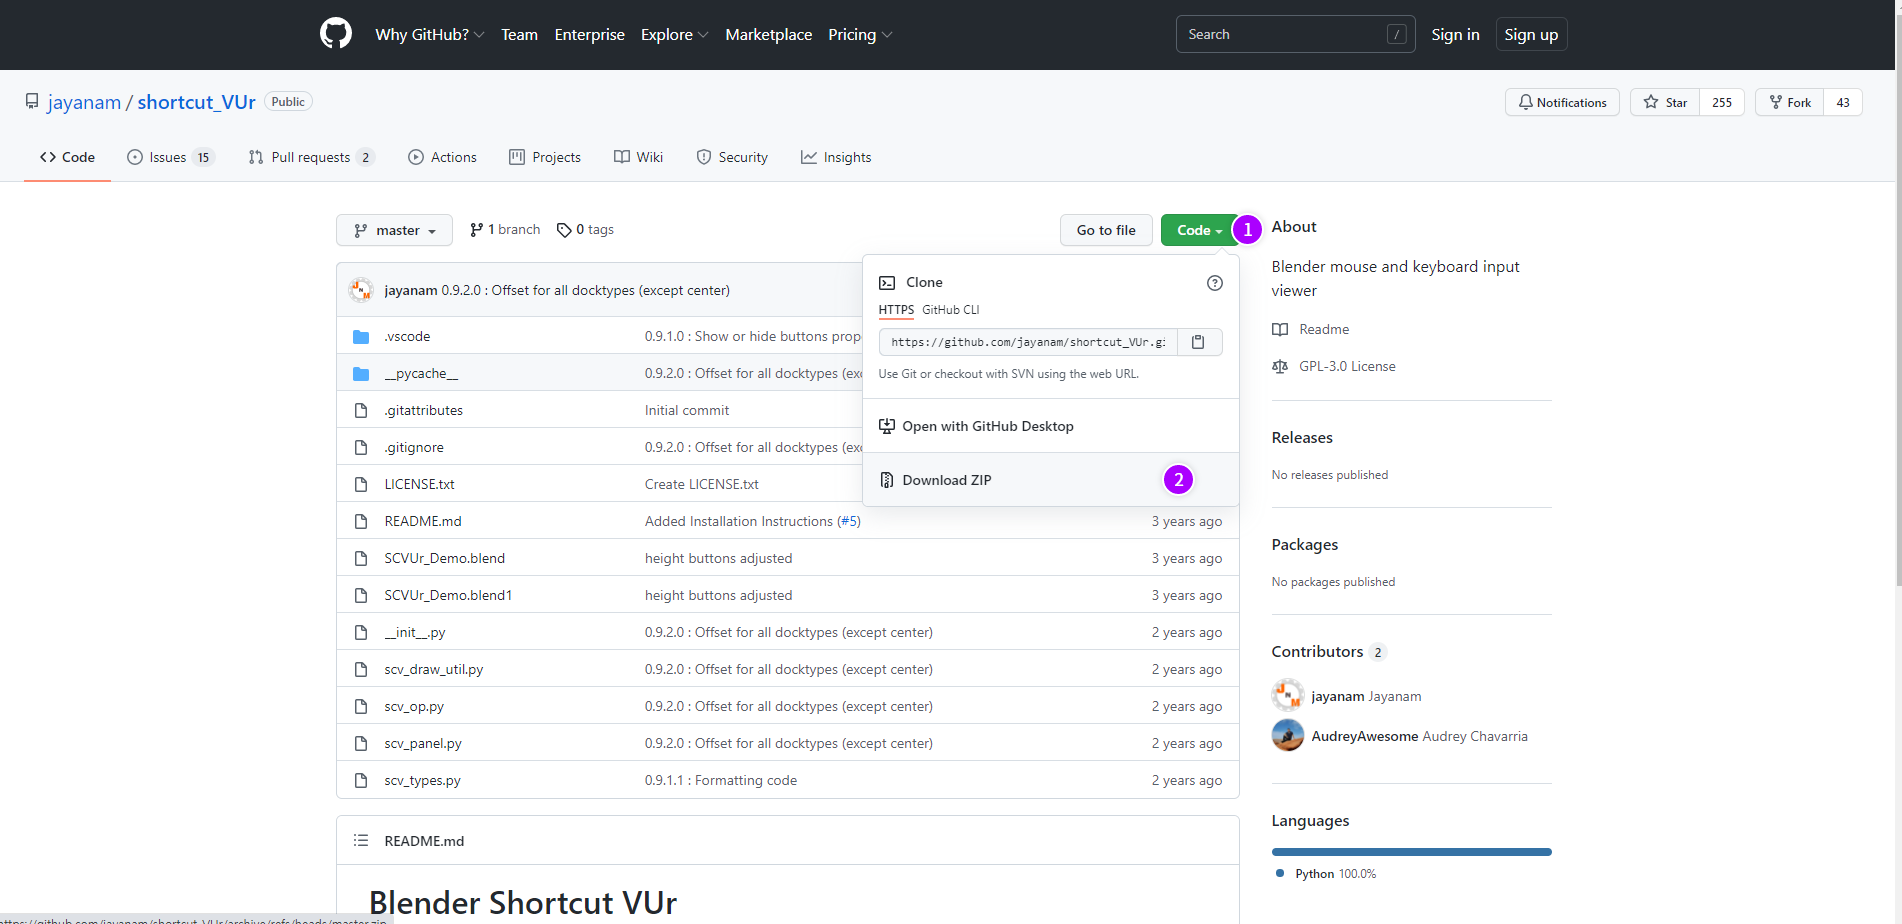Open the SCVUr_Demo.blend file
The width and height of the screenshot is (1902, 924).
coord(445,558)
